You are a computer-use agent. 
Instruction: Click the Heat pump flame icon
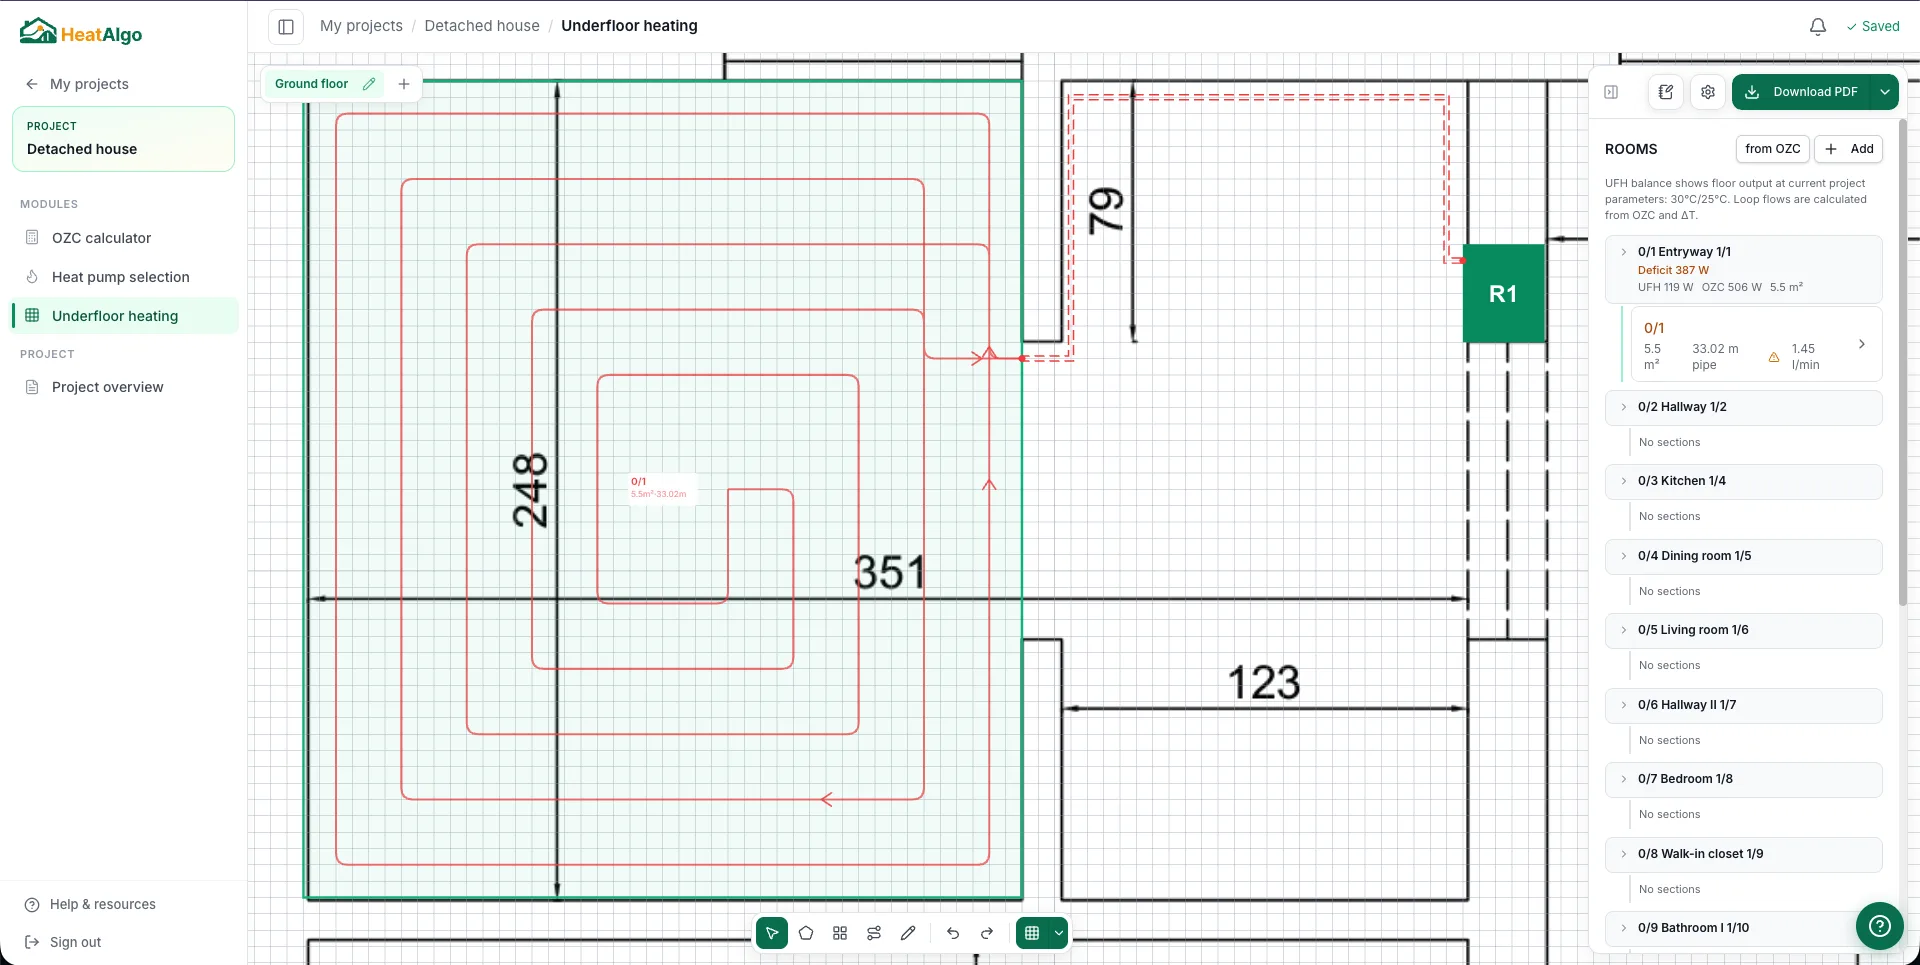(32, 277)
